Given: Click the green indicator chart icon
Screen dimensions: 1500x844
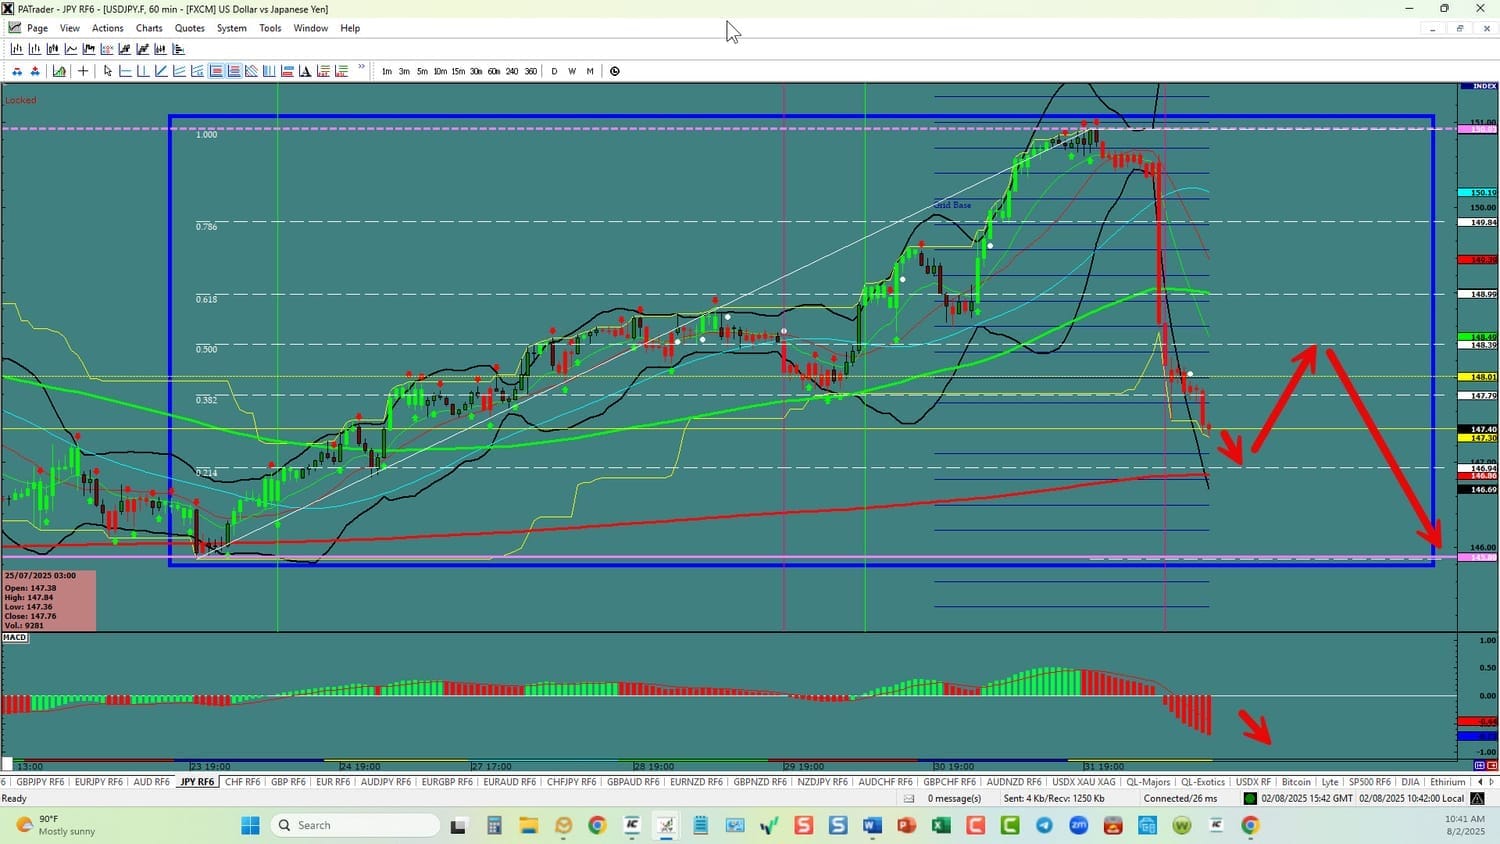Looking at the screenshot, I should (x=60, y=71).
